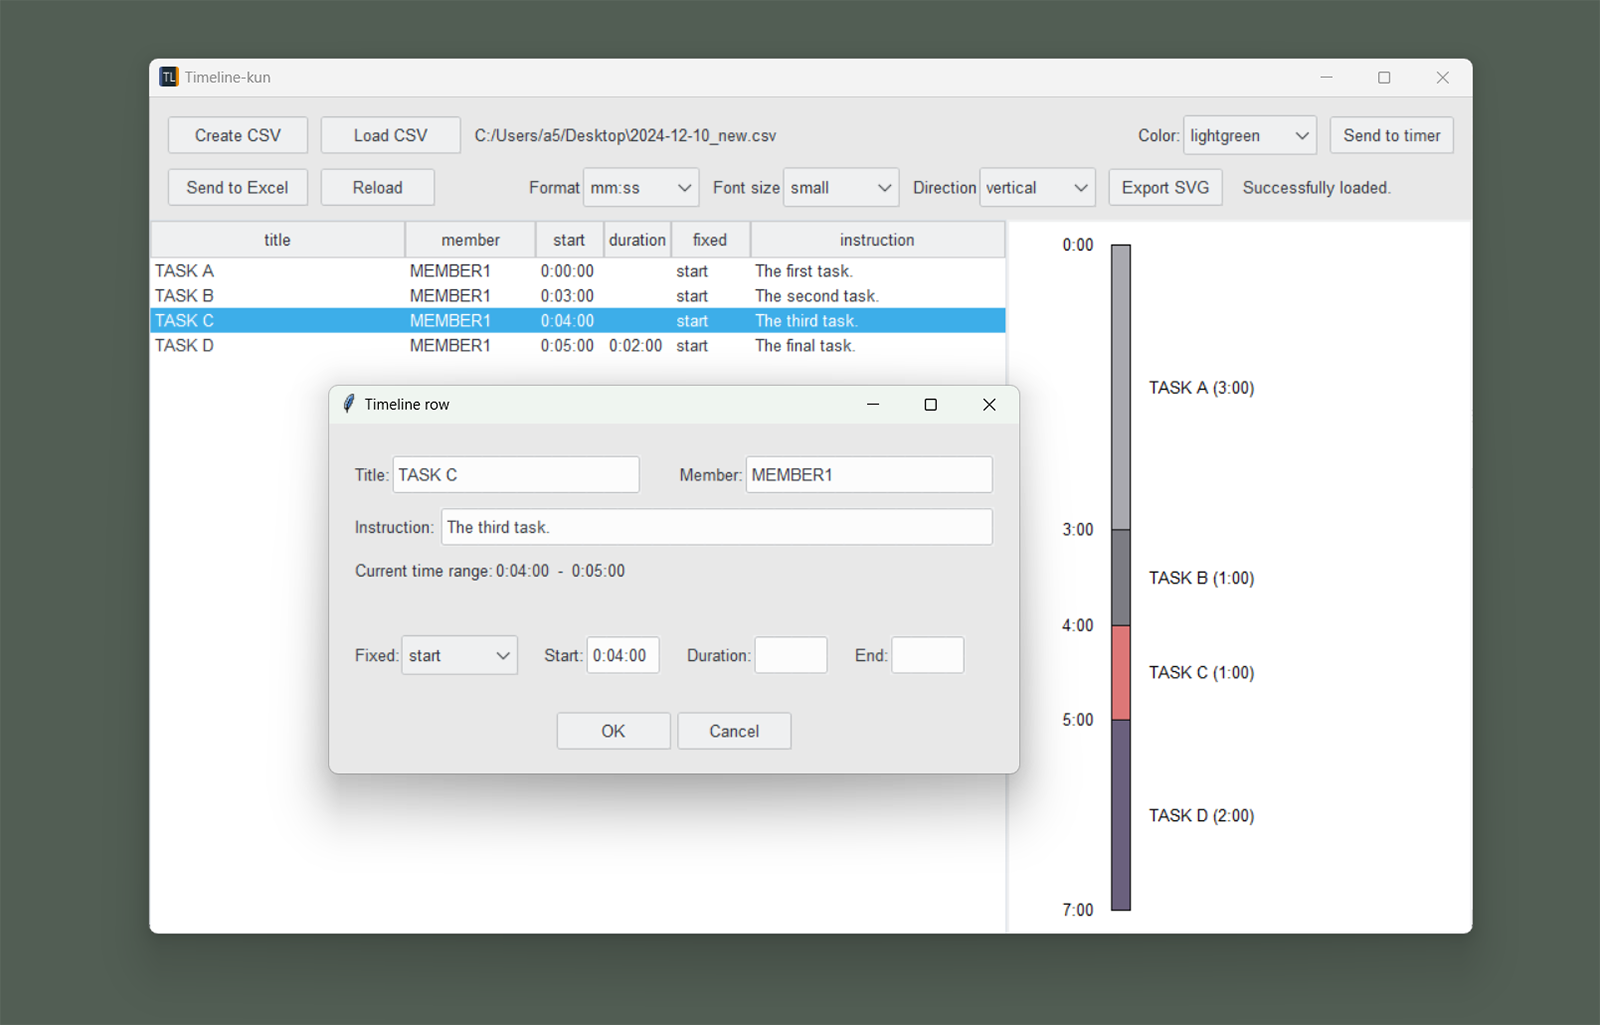
Task: Open the Color dropdown showing lightgreen
Action: (x=1249, y=136)
